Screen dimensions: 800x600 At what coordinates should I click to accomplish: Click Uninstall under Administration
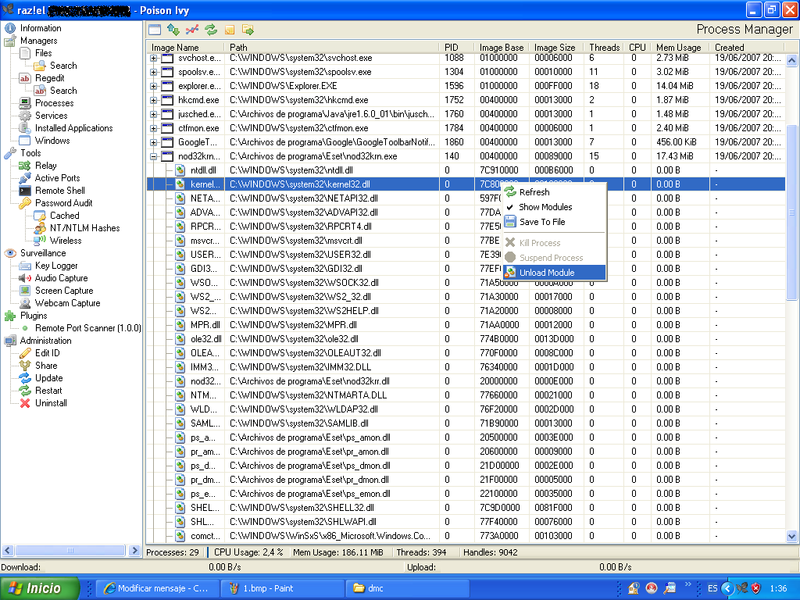tap(51, 403)
